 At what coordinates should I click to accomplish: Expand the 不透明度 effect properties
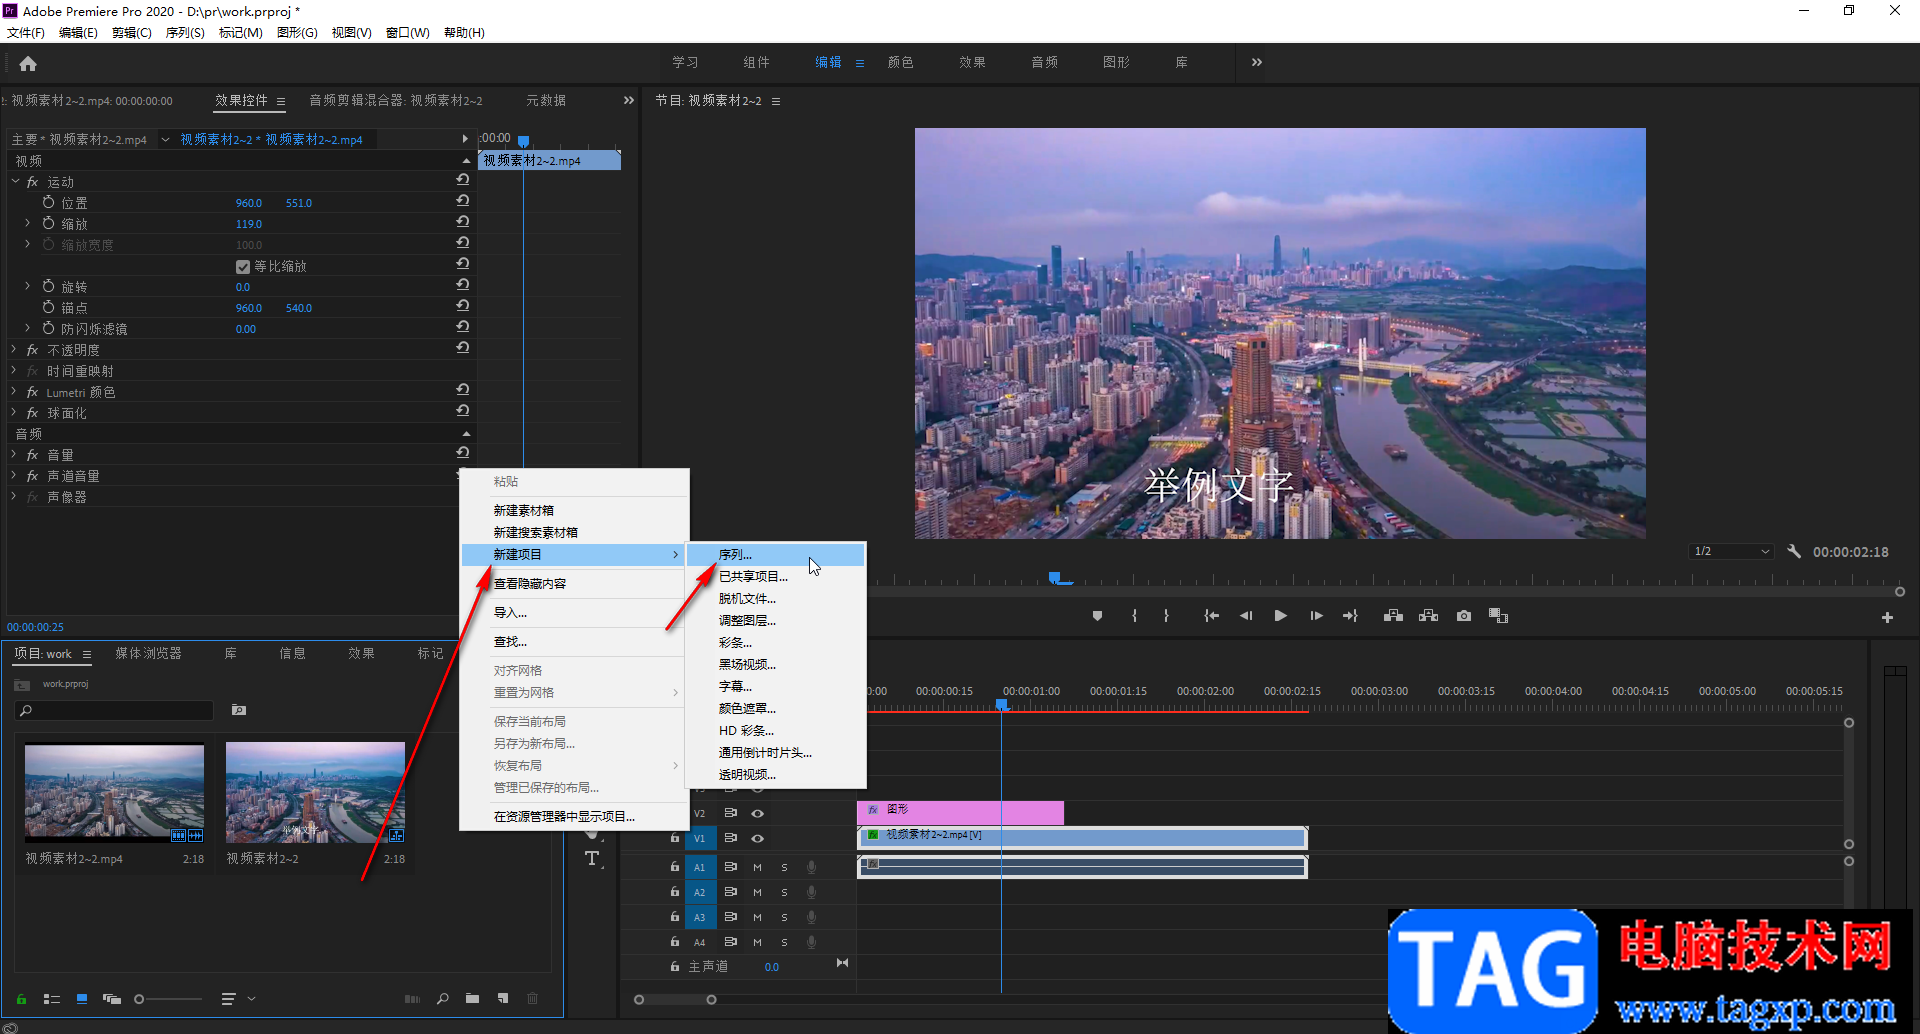[x=14, y=350]
